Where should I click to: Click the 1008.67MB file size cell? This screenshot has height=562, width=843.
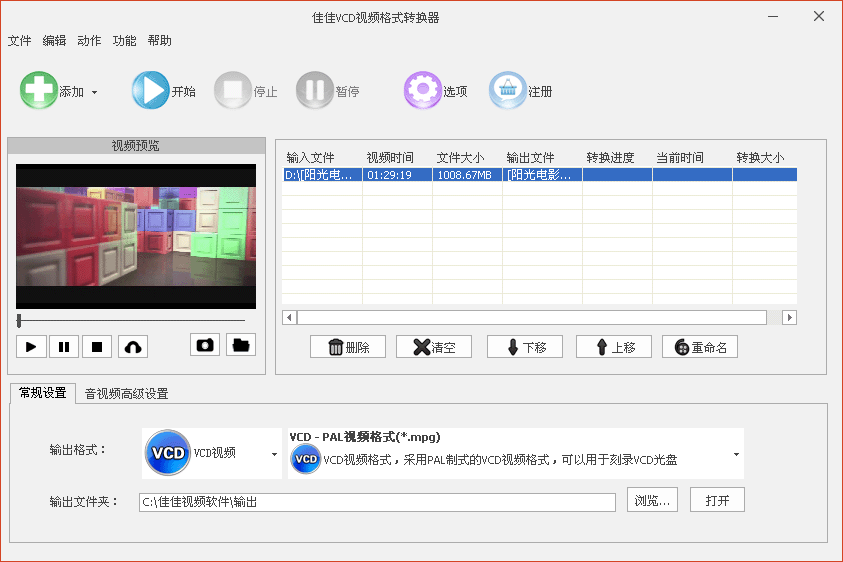point(467,175)
